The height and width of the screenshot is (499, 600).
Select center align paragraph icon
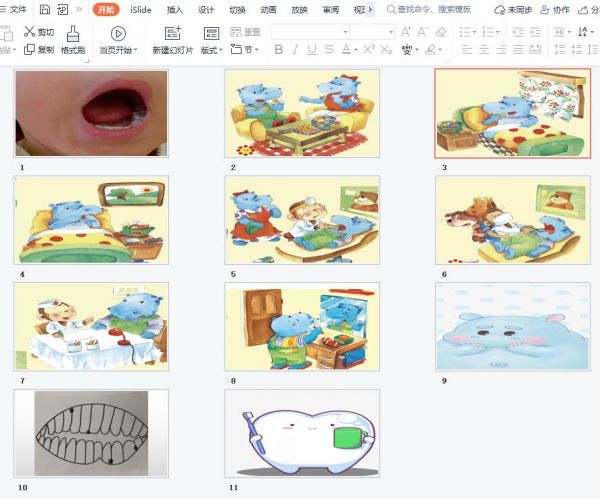(x=484, y=49)
